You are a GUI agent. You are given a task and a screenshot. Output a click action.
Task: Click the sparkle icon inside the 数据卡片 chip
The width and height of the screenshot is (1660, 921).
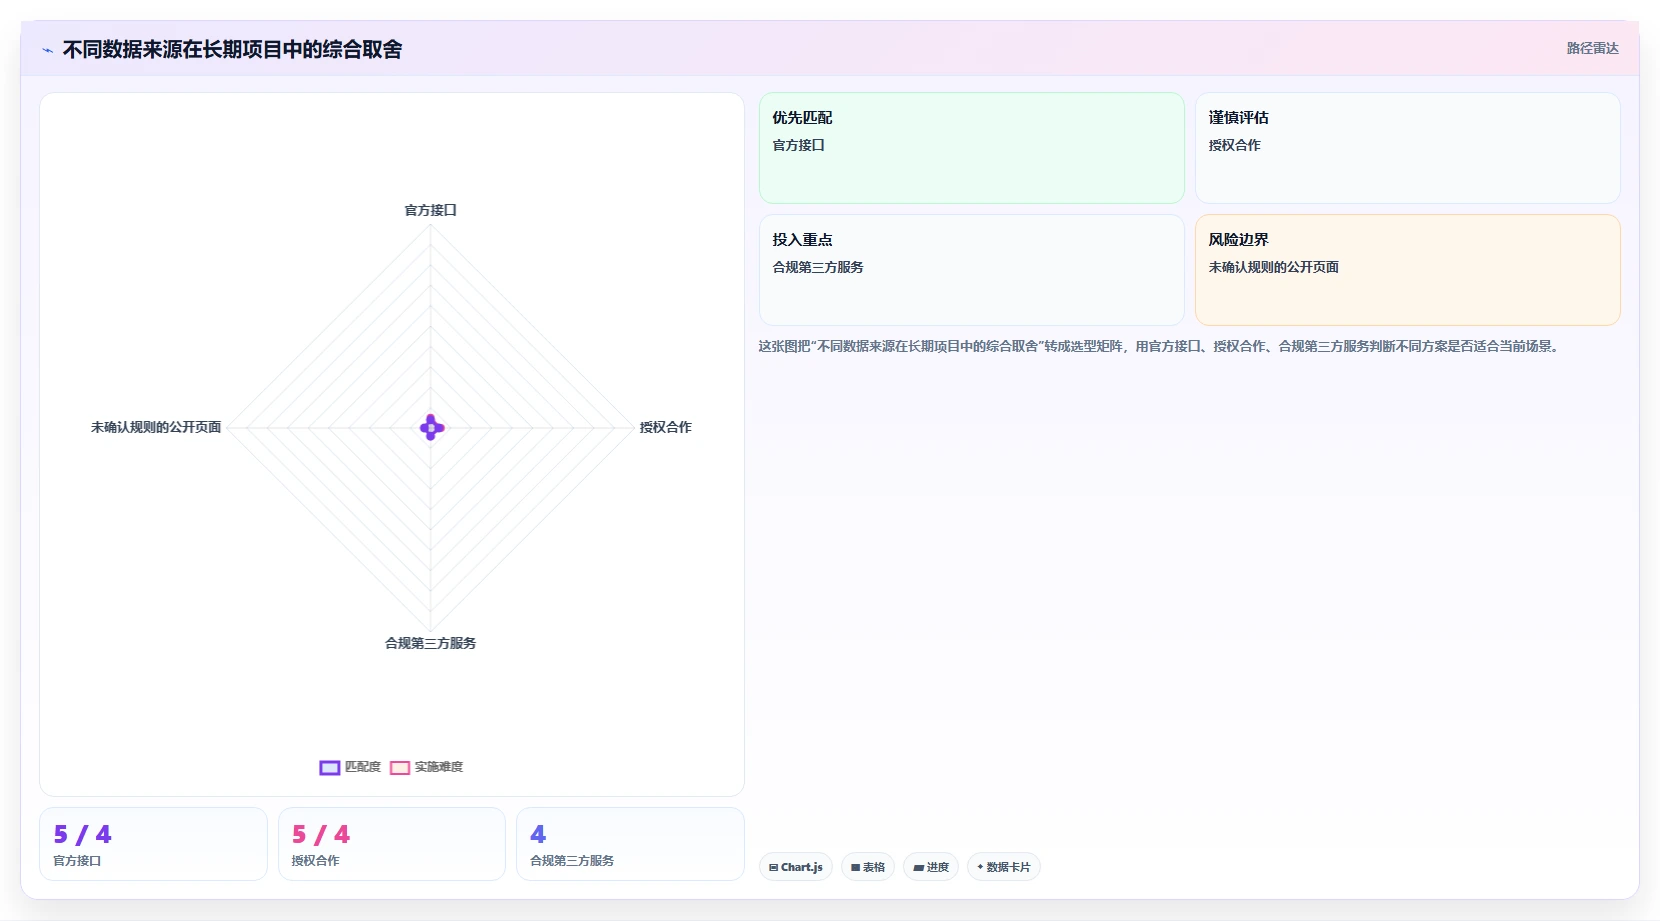point(980,867)
